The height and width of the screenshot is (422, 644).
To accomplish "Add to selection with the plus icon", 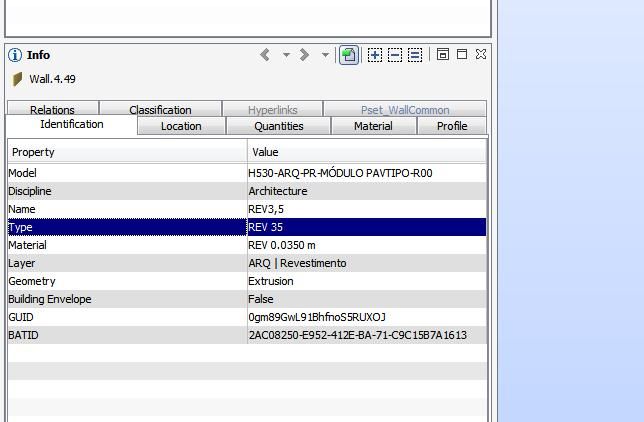I will point(375,55).
